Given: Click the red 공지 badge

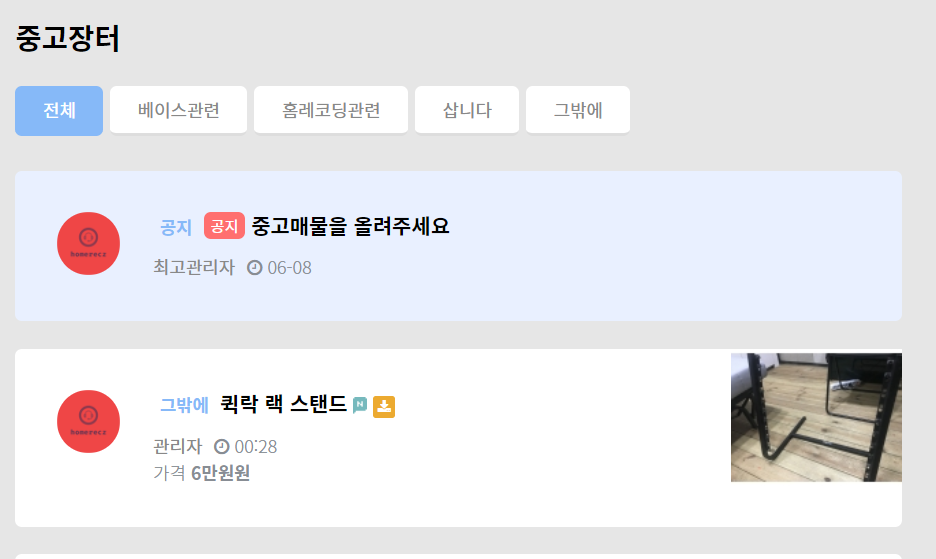Looking at the screenshot, I should click(x=224, y=226).
